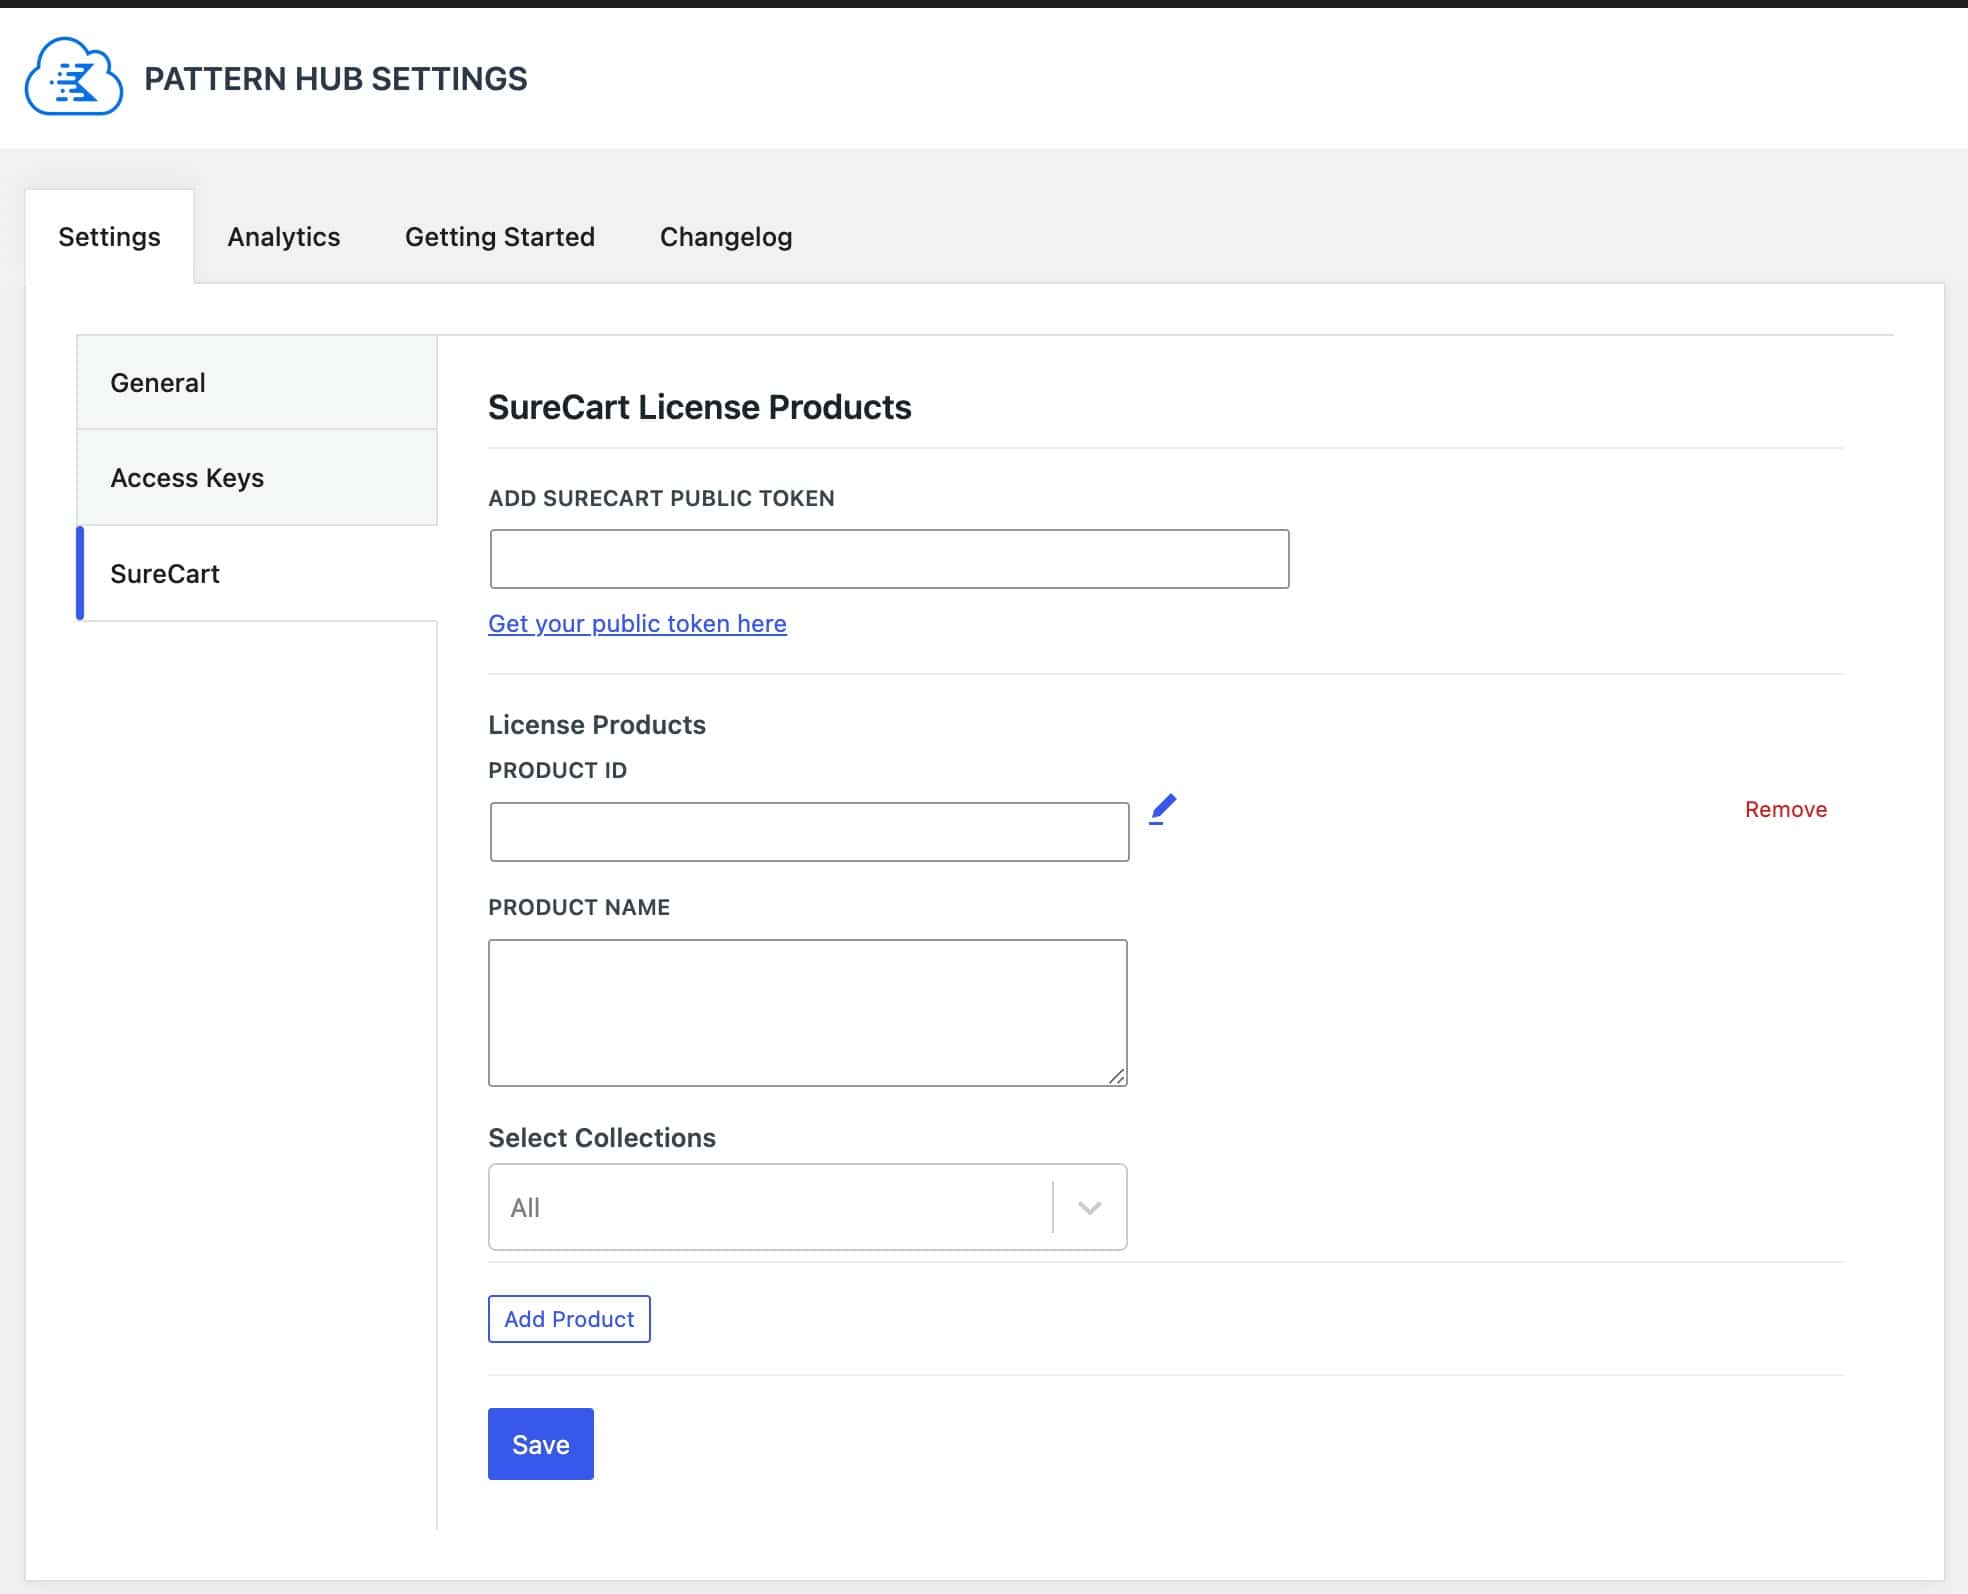Click the 'SureCart License Products' heading

point(699,407)
